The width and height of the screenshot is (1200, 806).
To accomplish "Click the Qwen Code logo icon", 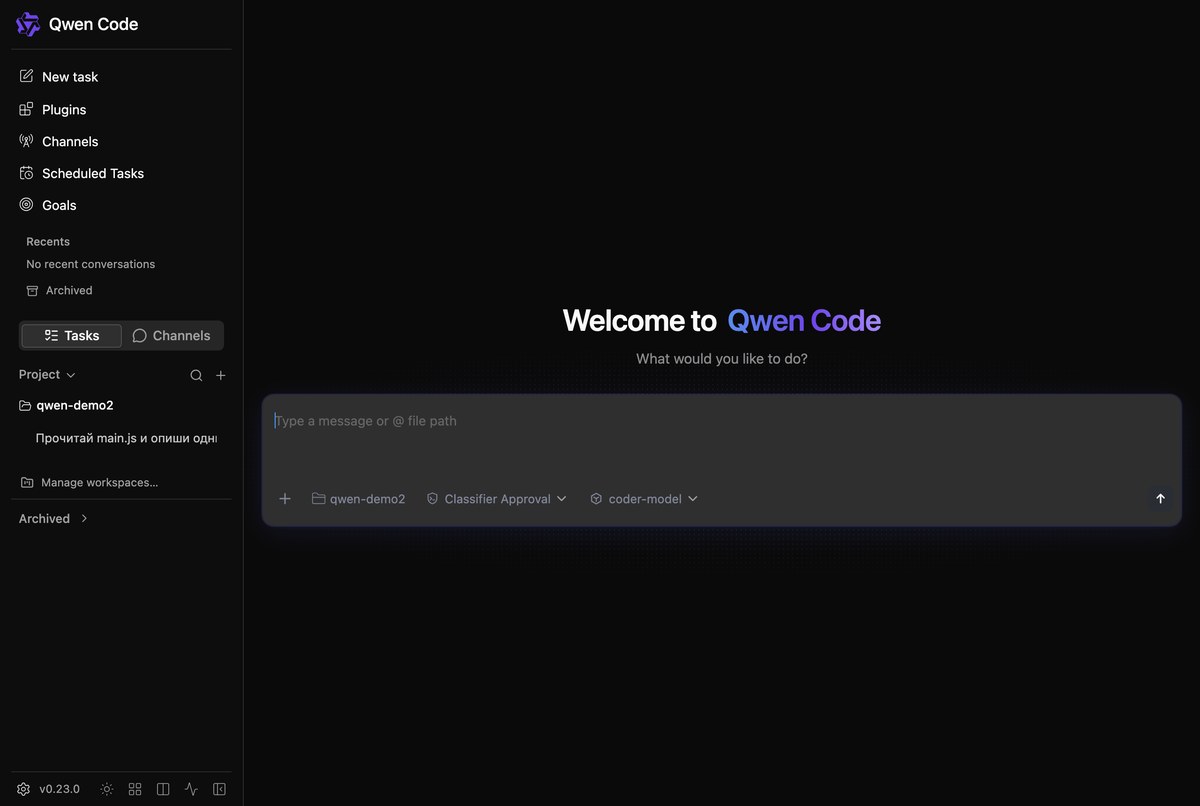I will point(28,24).
